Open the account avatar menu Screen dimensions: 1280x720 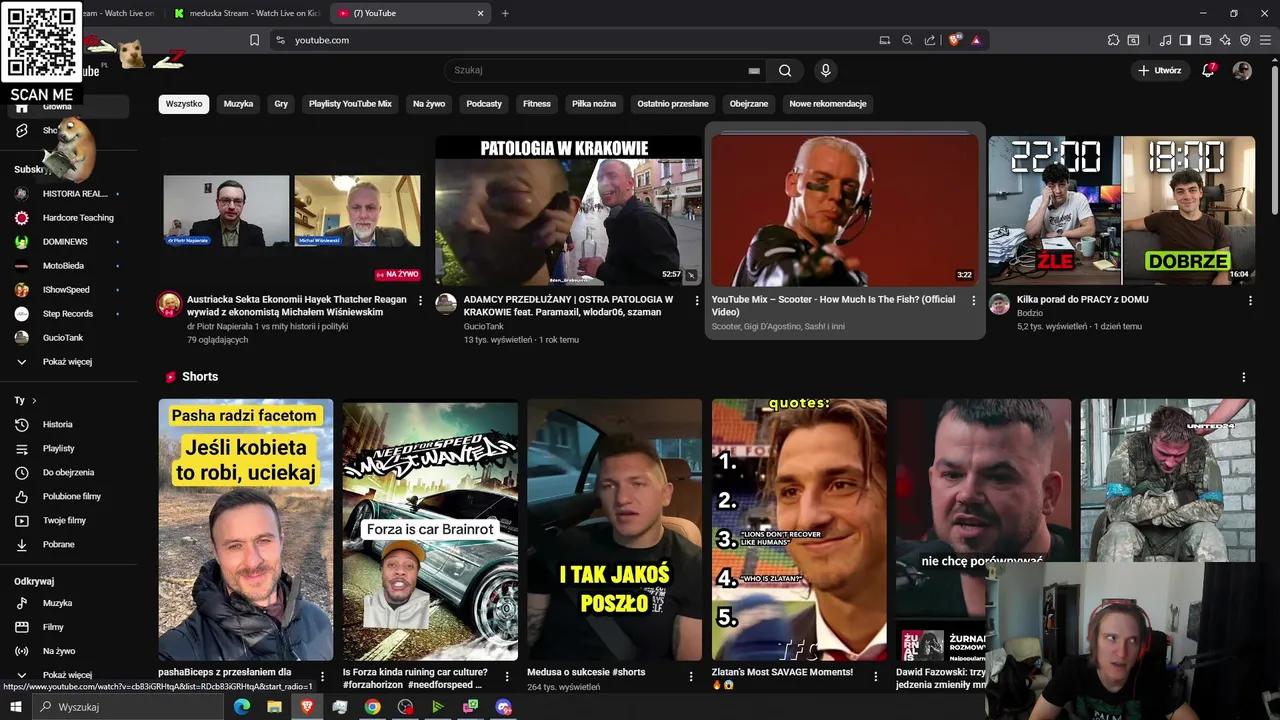1242,70
